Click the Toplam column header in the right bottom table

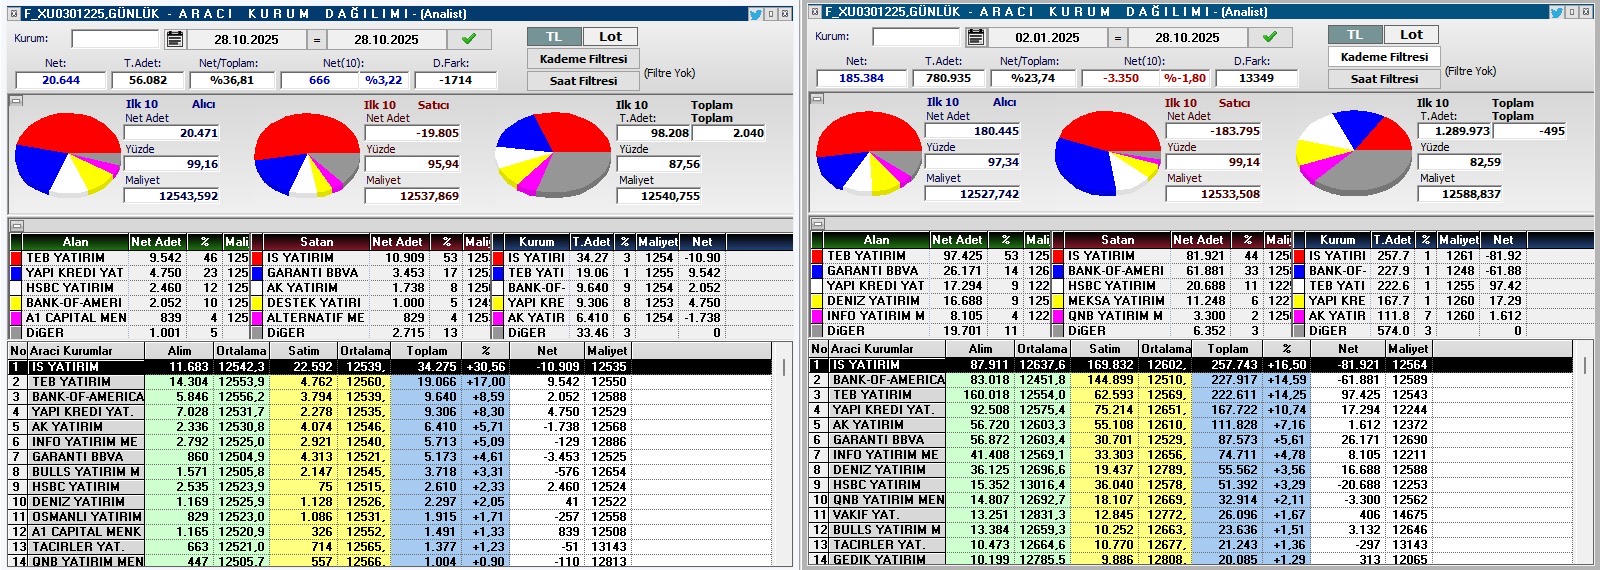1227,349
